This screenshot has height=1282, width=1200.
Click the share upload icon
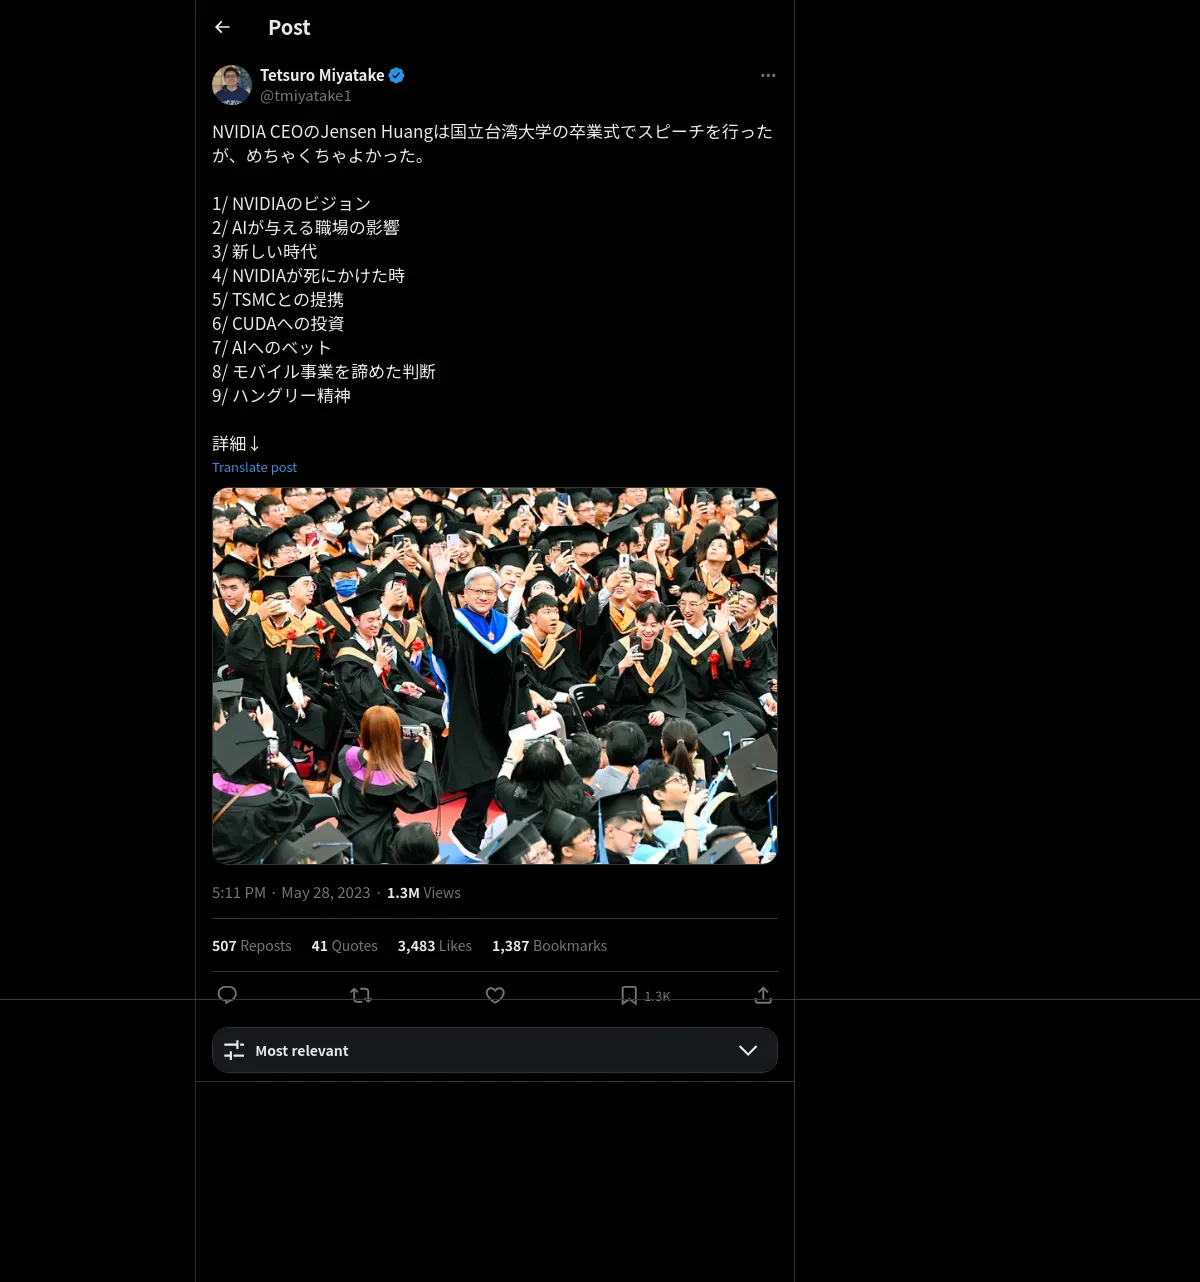[x=763, y=995]
